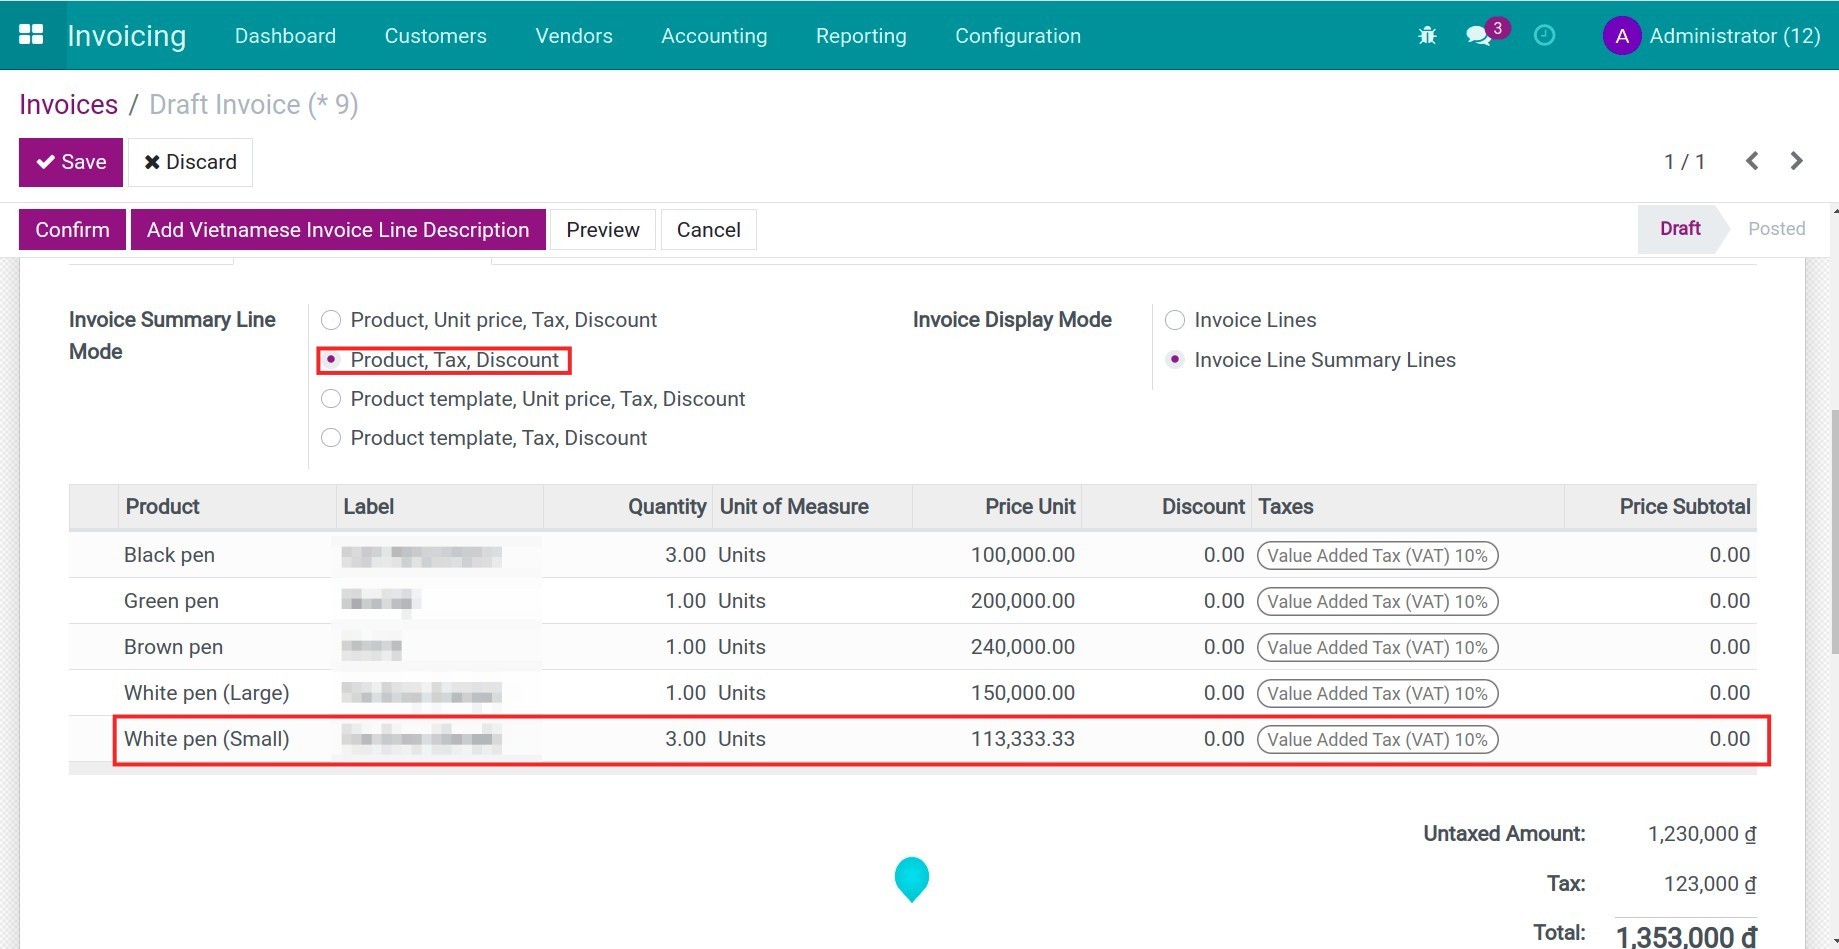
Task: Open conversations via the messages icon
Action: [1478, 35]
